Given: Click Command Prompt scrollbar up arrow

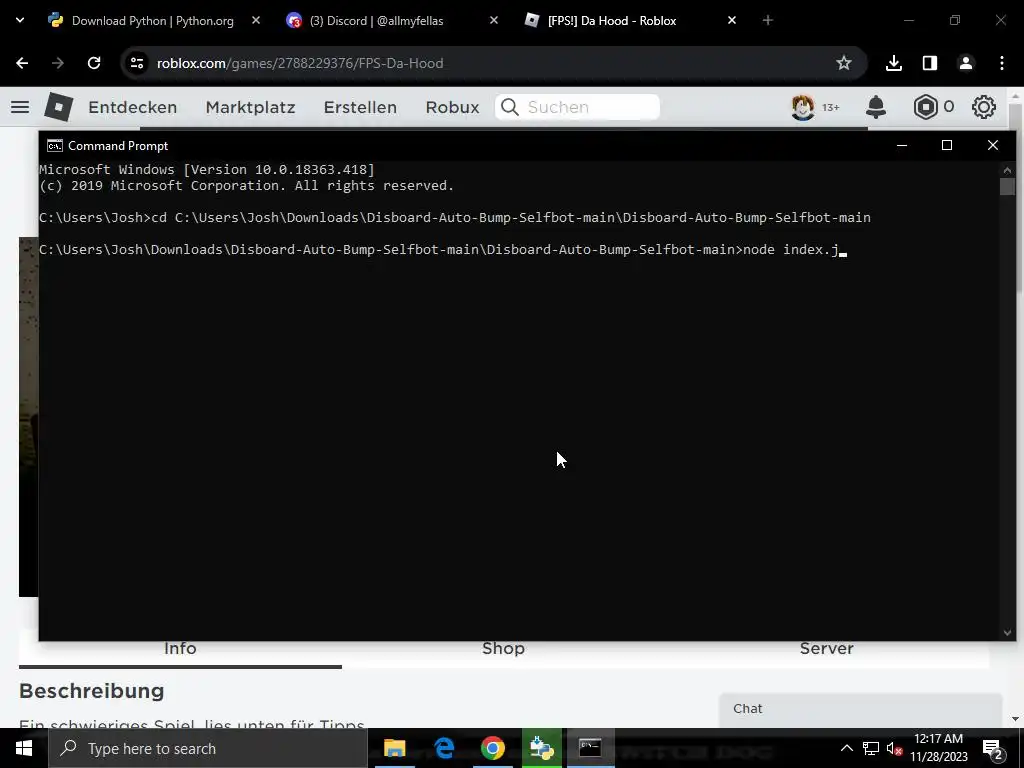Looking at the screenshot, I should [1007, 170].
